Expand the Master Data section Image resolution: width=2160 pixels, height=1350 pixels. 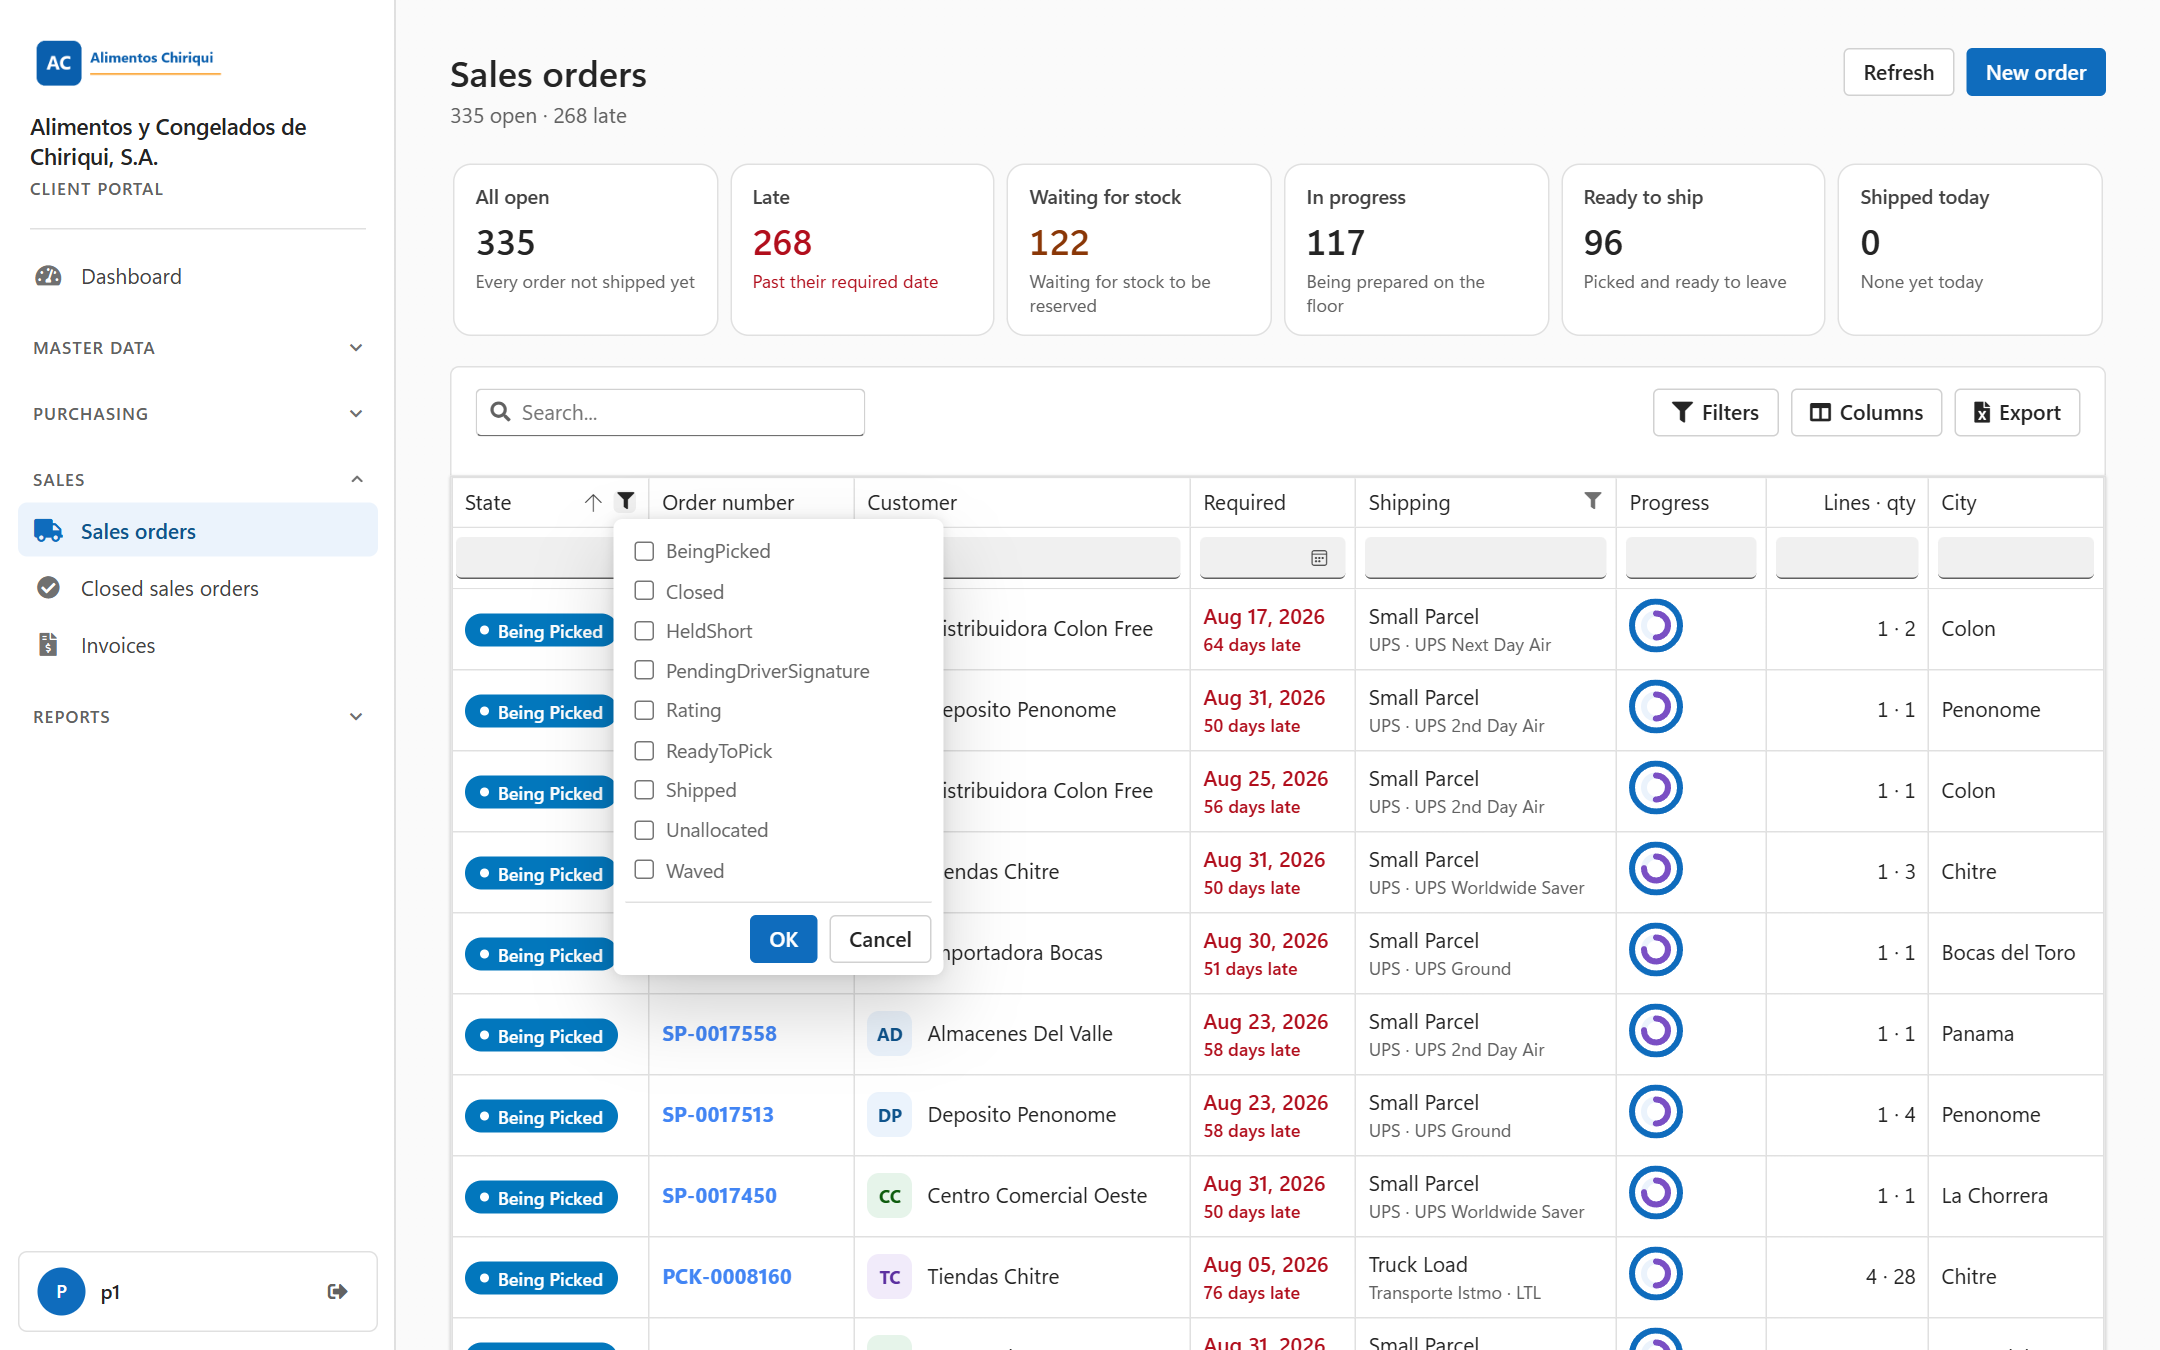(x=198, y=348)
